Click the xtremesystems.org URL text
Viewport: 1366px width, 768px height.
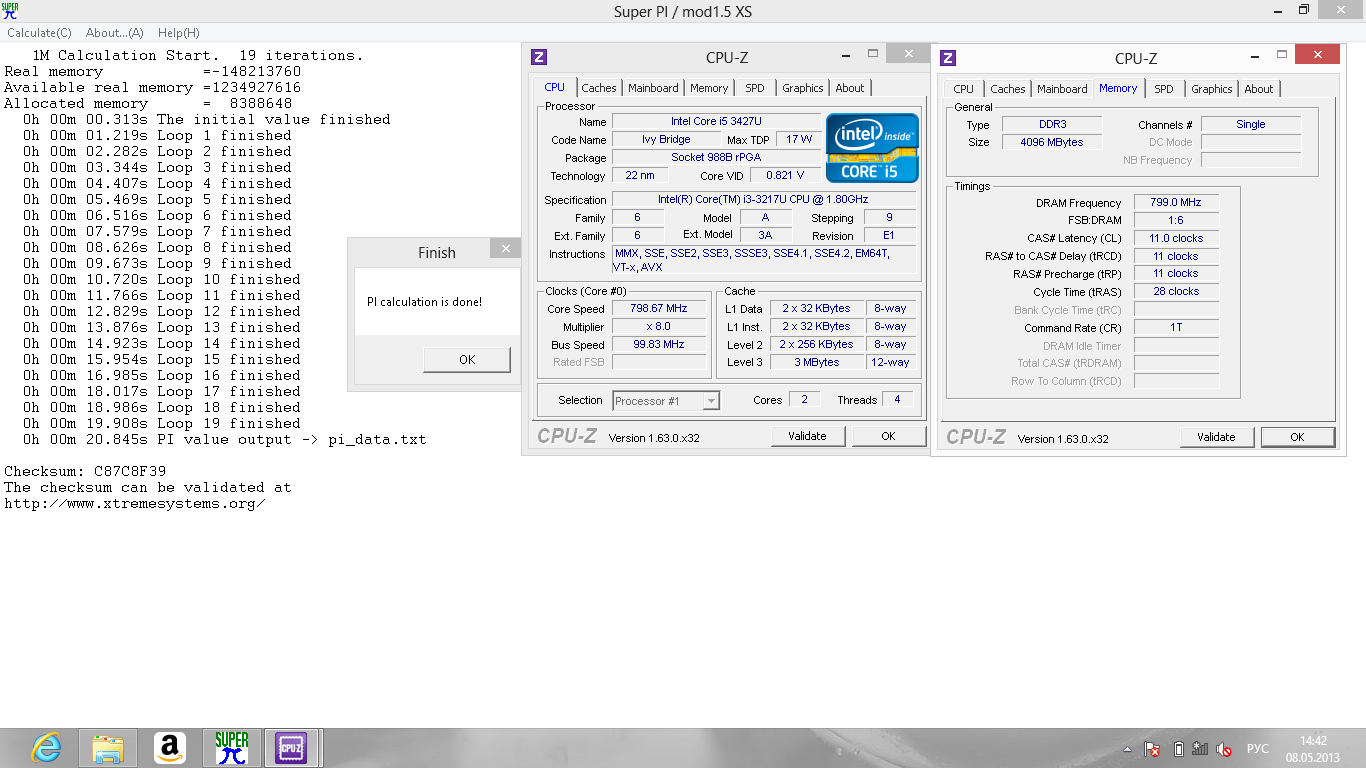pyautogui.click(x=135, y=503)
